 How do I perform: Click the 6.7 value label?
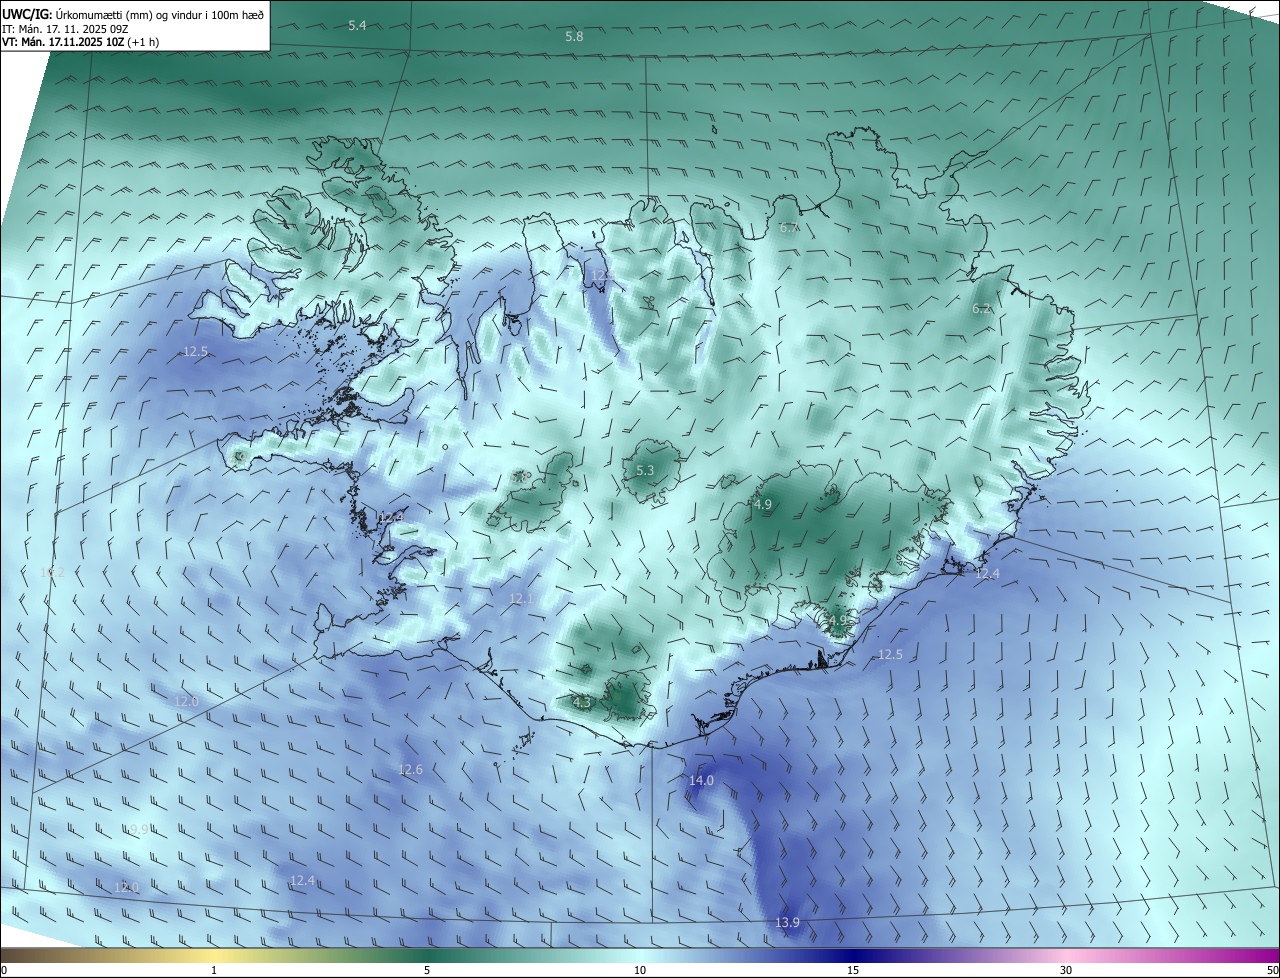point(789,228)
